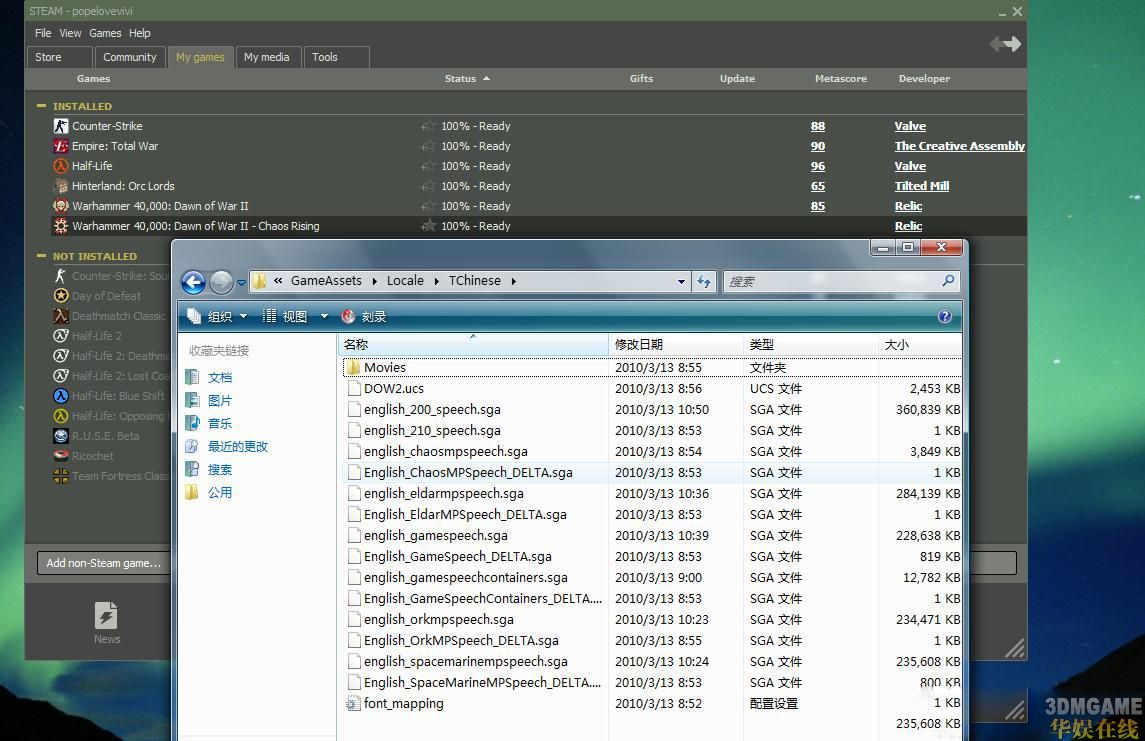This screenshot has height=741, width=1145.
Task: Expand the GameAssets breadcrumb arrow
Action: (x=375, y=281)
